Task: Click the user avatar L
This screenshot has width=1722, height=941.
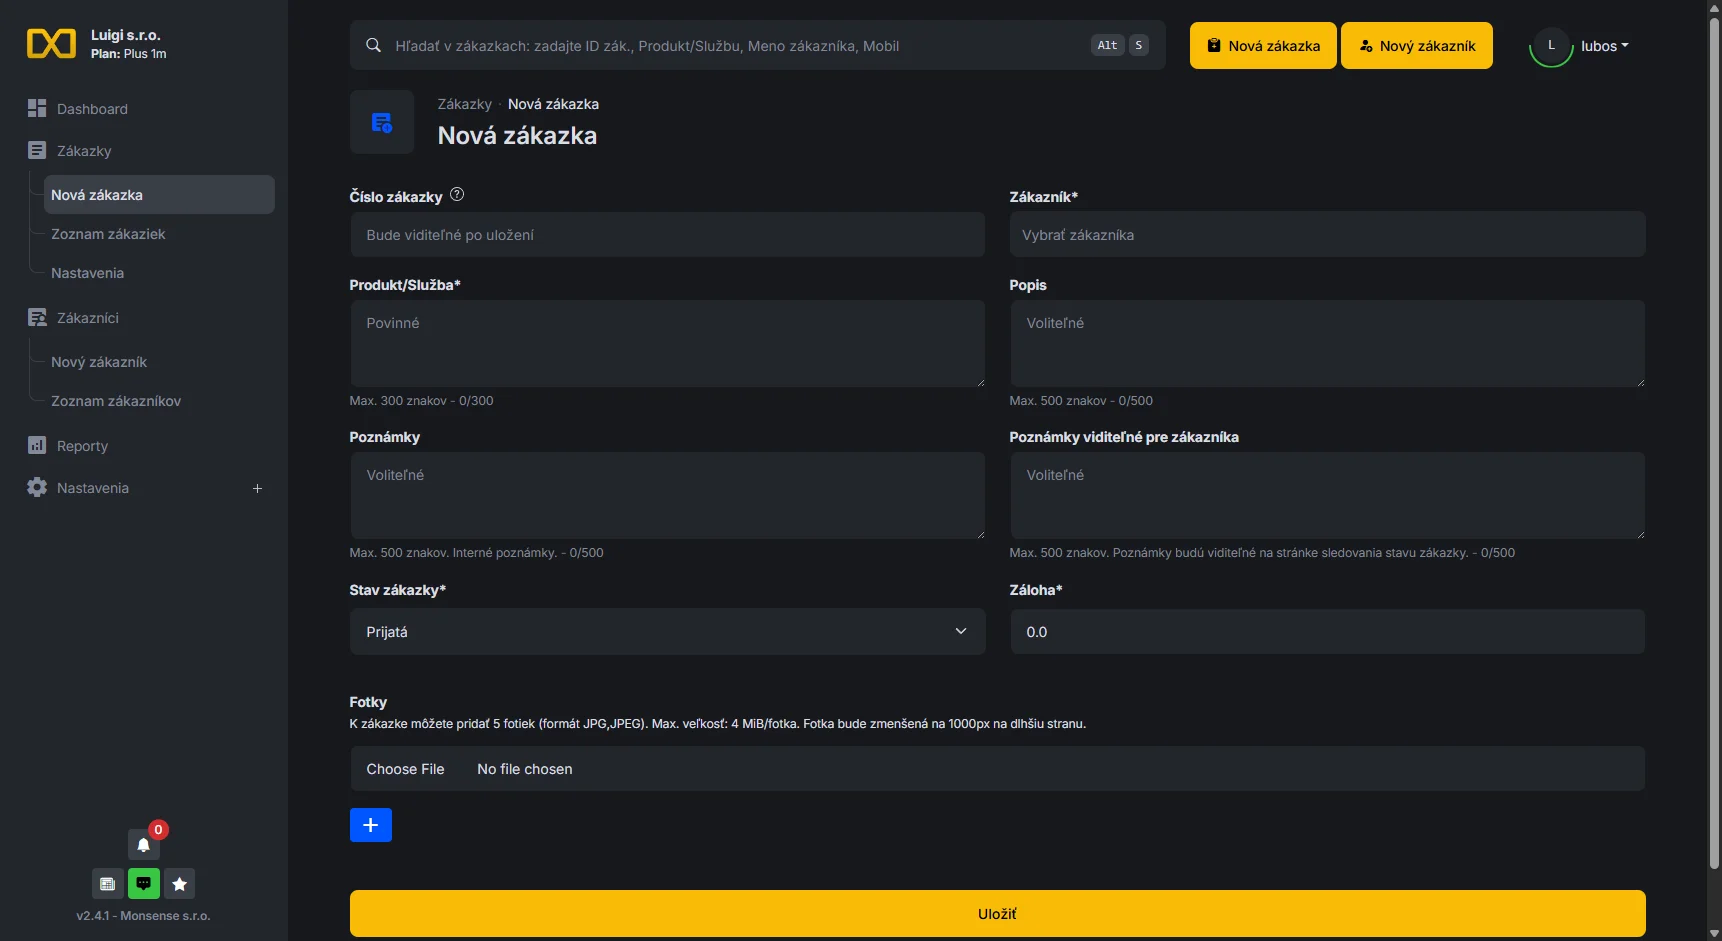Action: (x=1551, y=45)
